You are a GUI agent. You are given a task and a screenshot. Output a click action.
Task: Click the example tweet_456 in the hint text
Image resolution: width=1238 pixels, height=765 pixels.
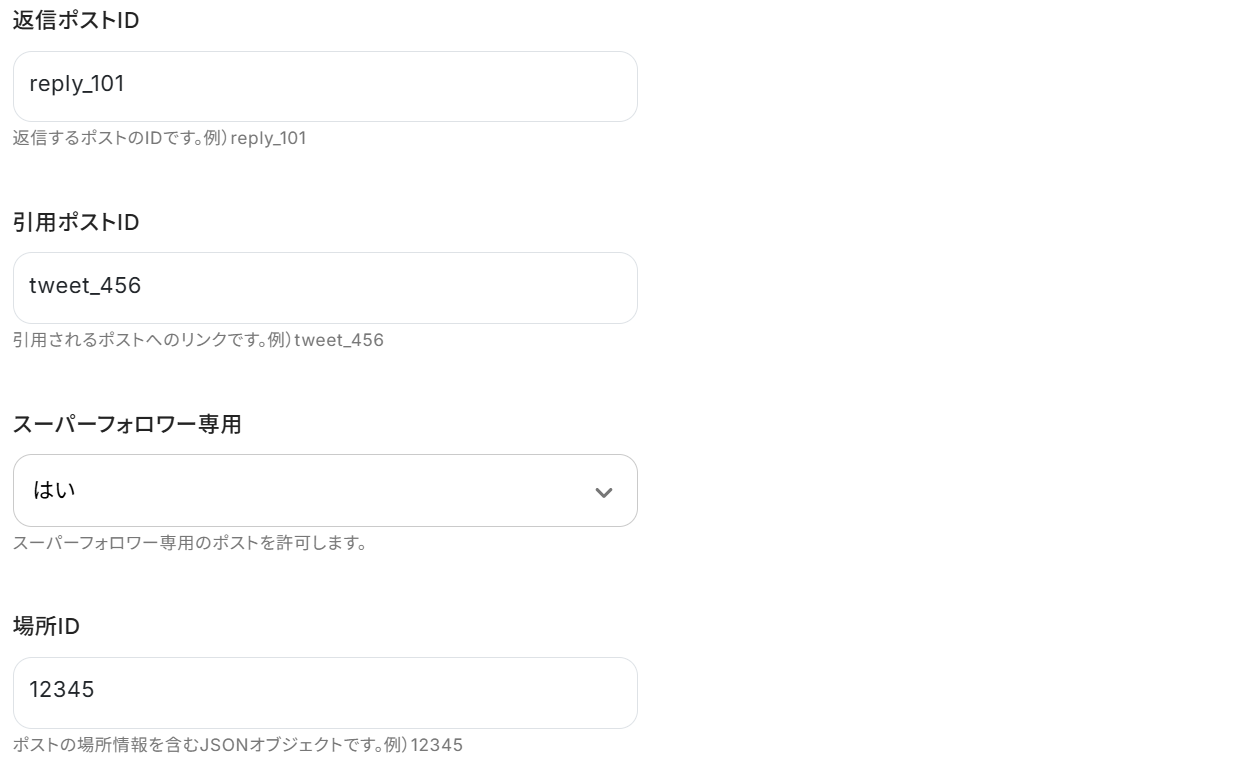339,340
